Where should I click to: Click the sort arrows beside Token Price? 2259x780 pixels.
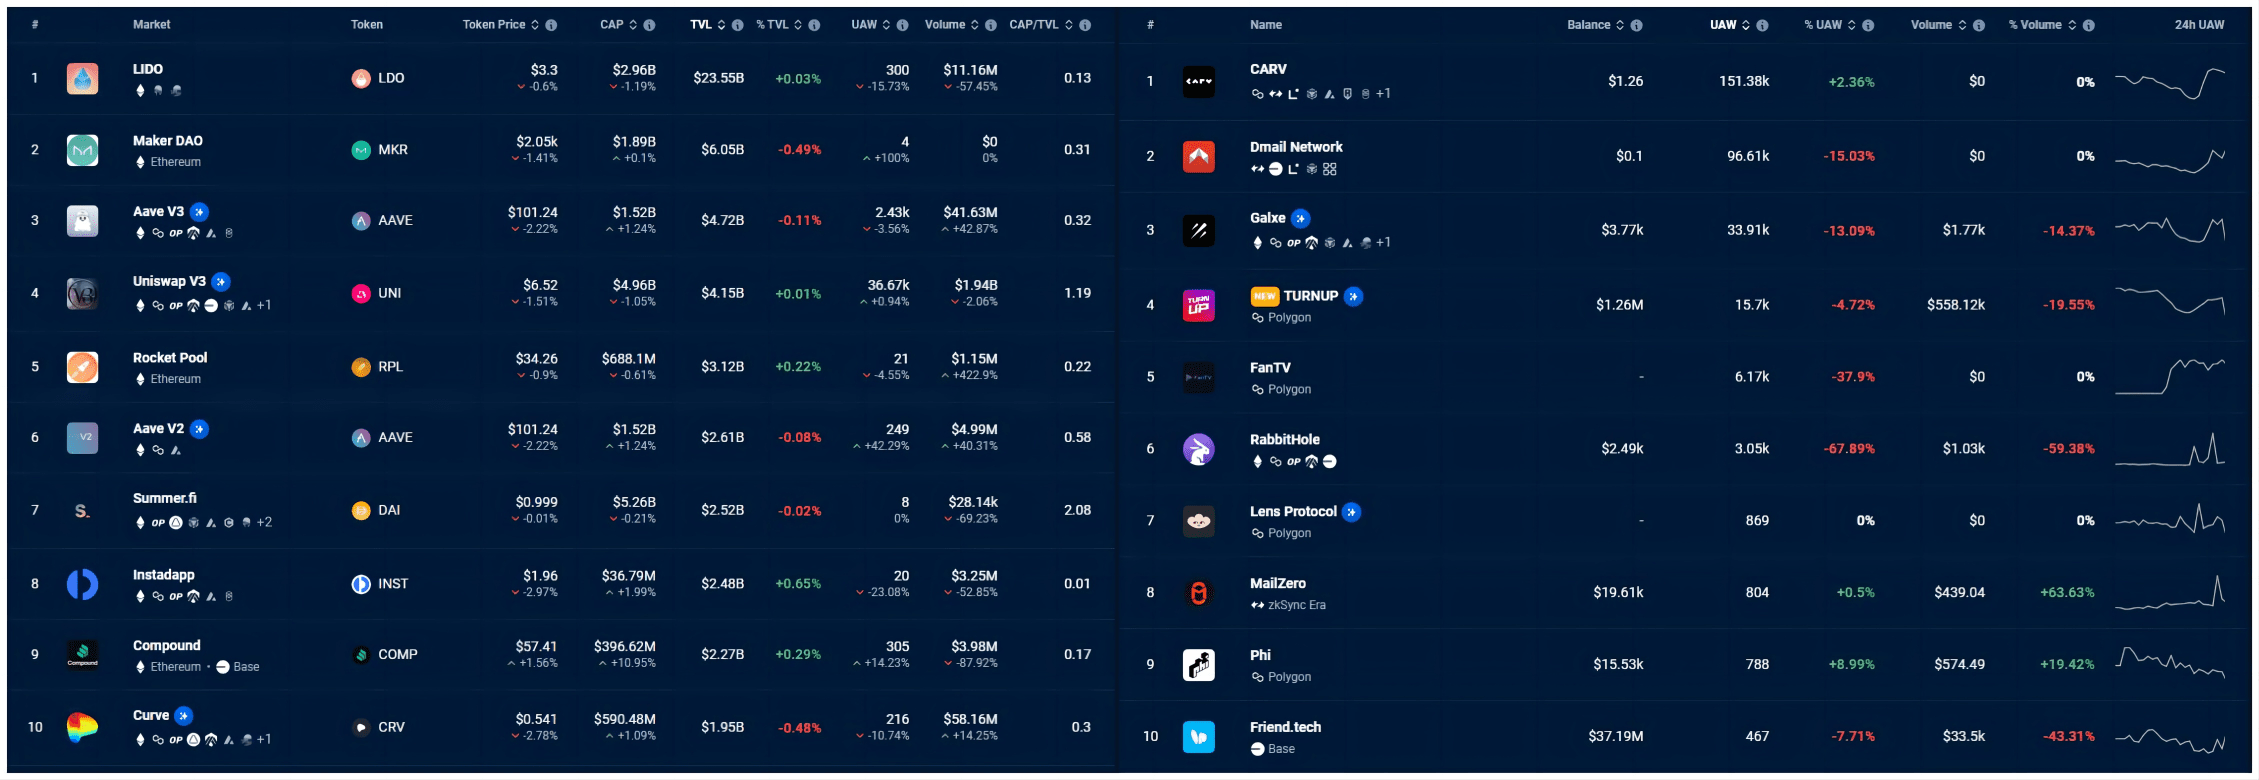[535, 25]
